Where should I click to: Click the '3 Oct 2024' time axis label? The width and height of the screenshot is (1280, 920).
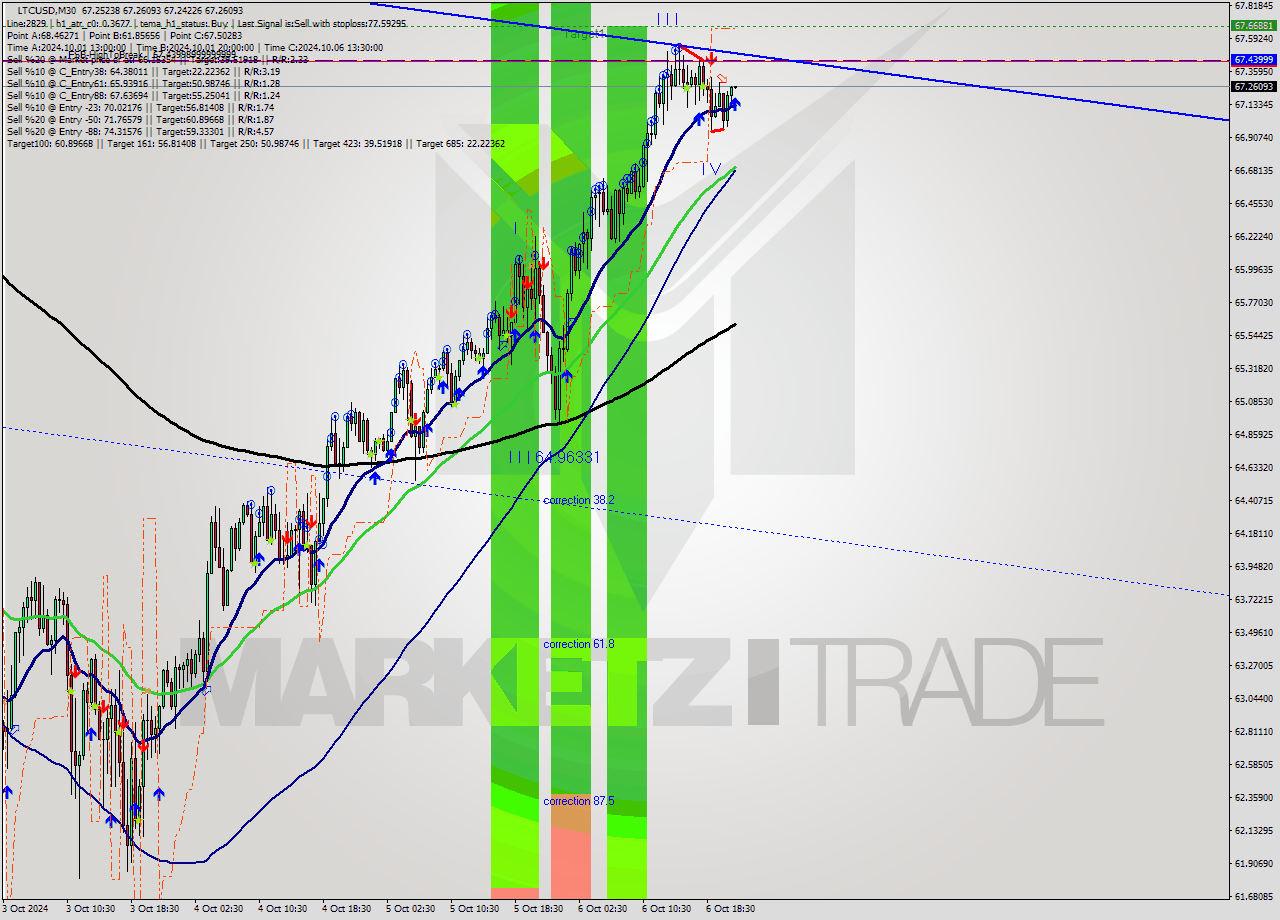pyautogui.click(x=27, y=909)
